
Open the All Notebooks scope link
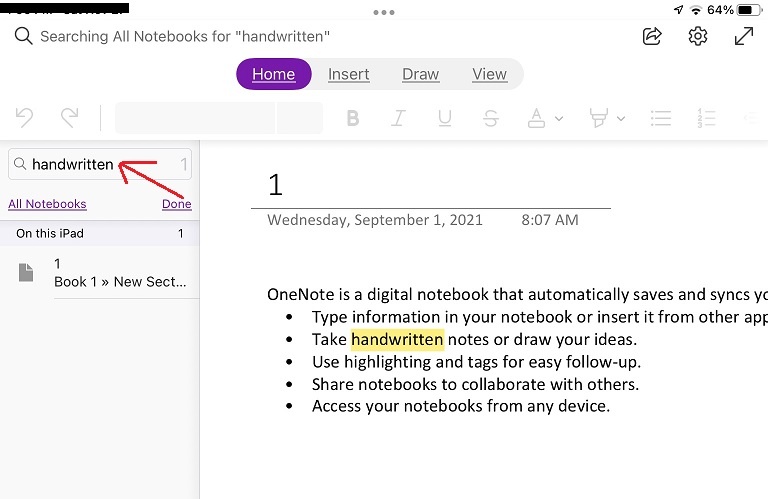[47, 204]
